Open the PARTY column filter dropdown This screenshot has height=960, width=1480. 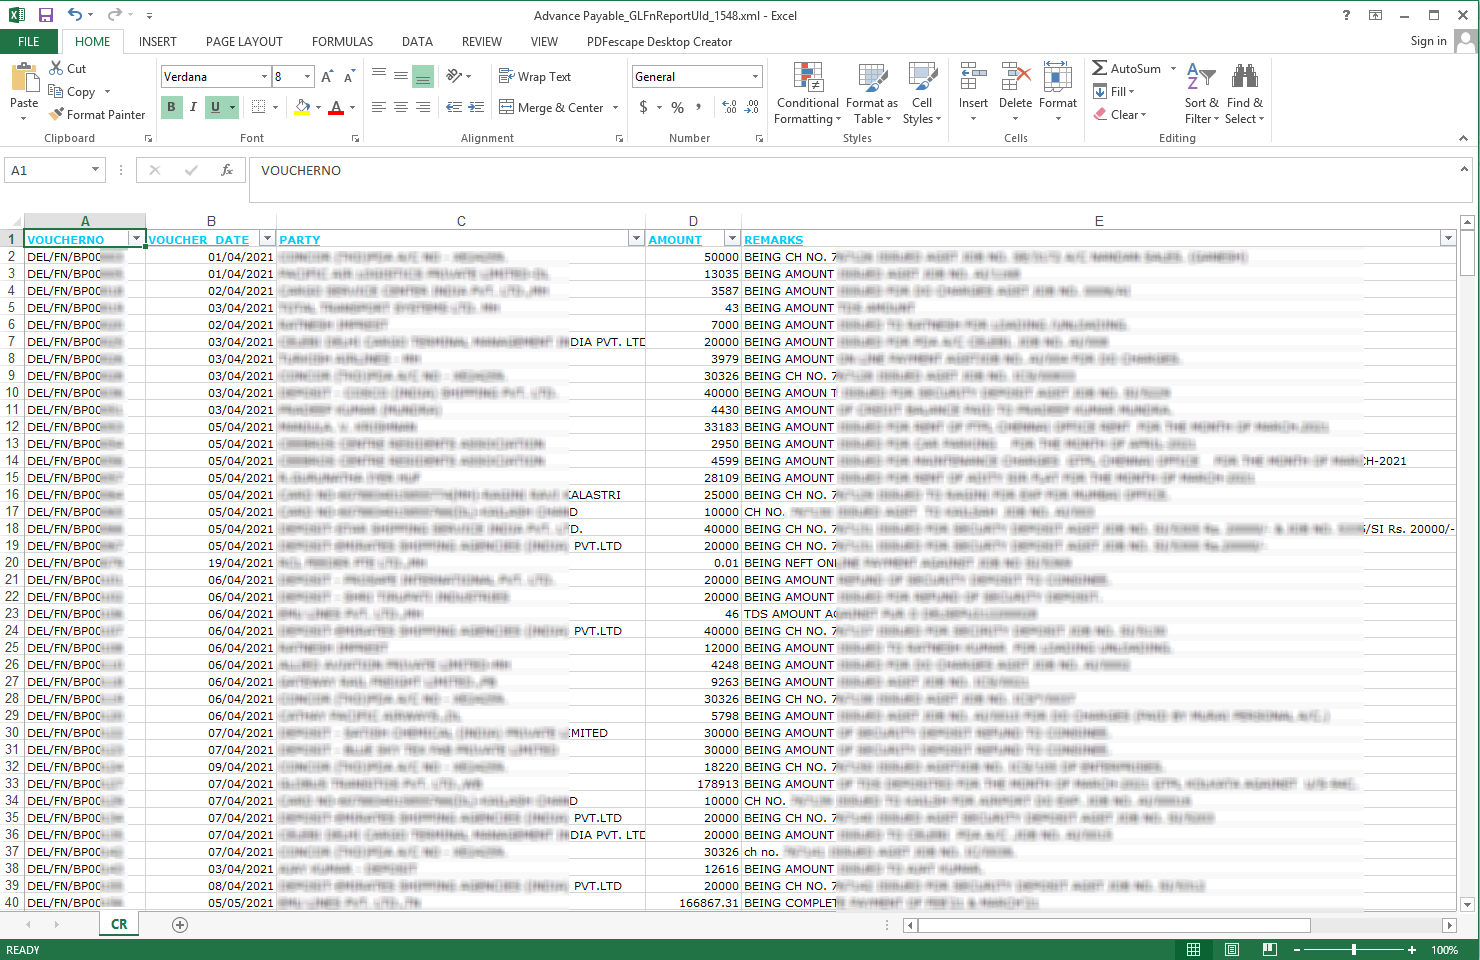pyautogui.click(x=636, y=239)
